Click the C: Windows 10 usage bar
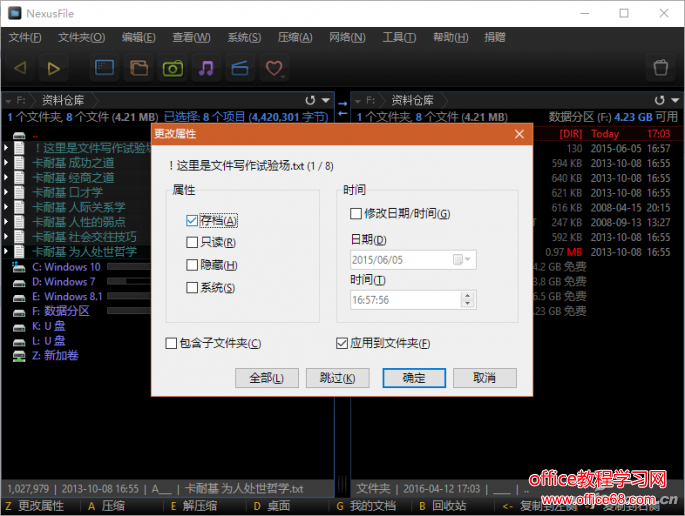The width and height of the screenshot is (685, 516). [x=128, y=267]
